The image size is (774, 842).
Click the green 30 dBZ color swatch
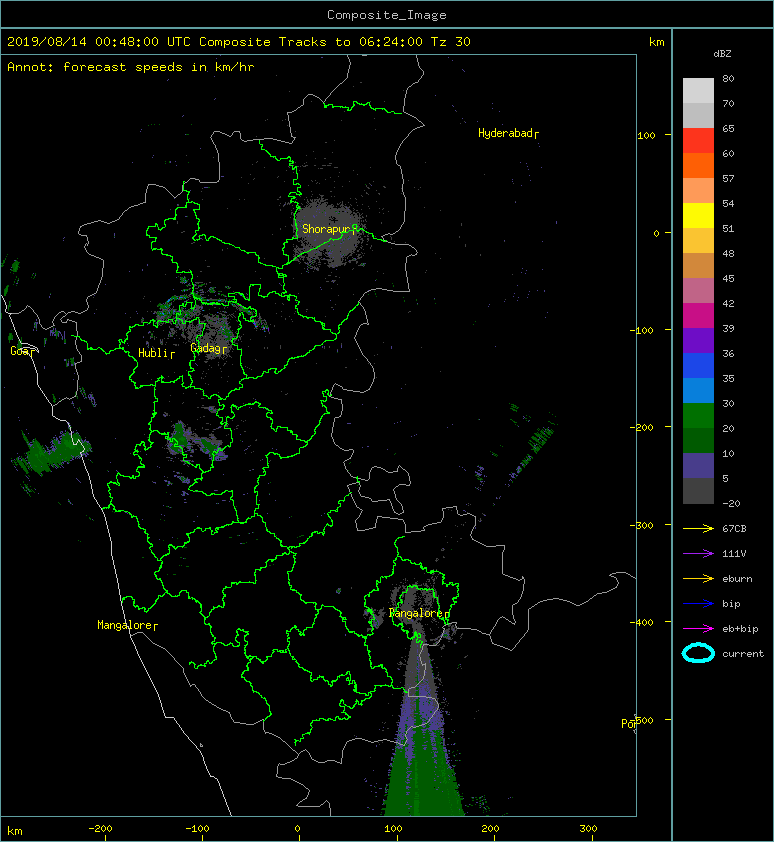pyautogui.click(x=698, y=415)
